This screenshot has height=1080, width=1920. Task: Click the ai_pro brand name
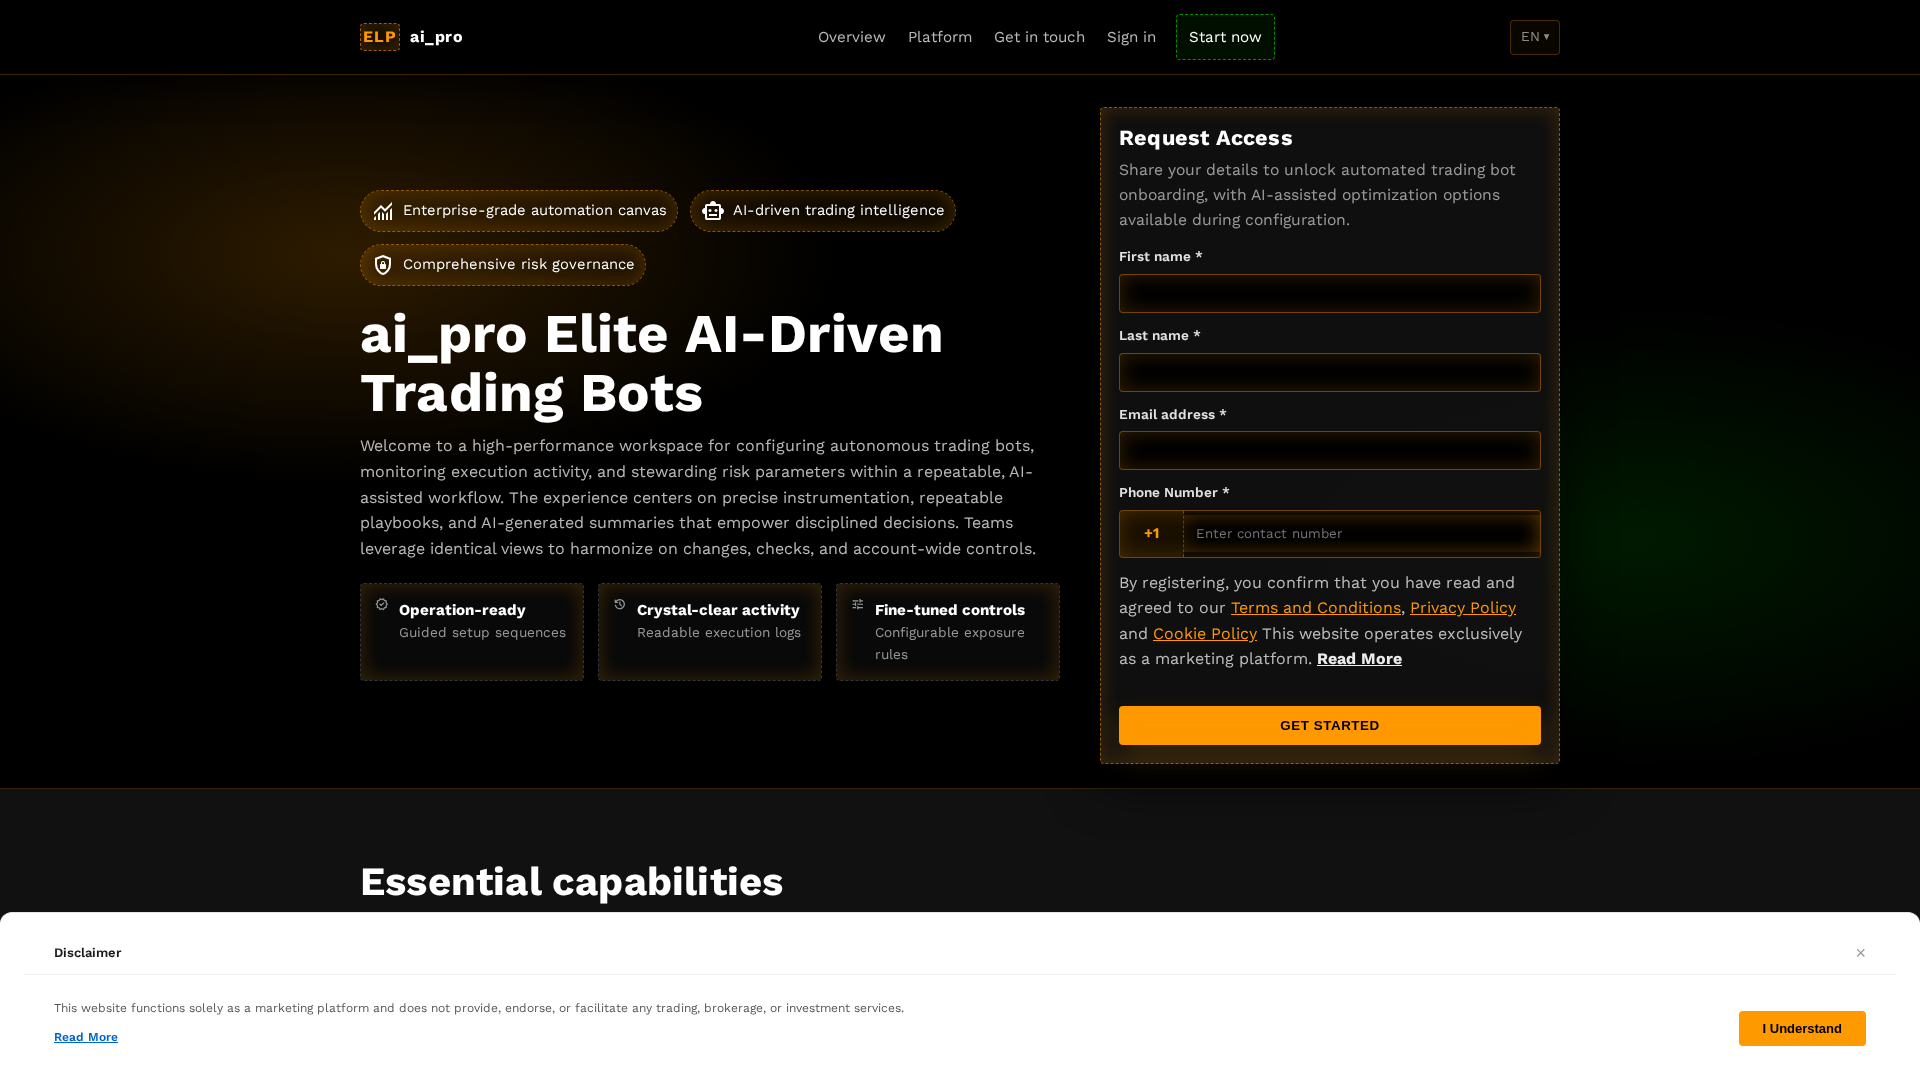(x=436, y=37)
